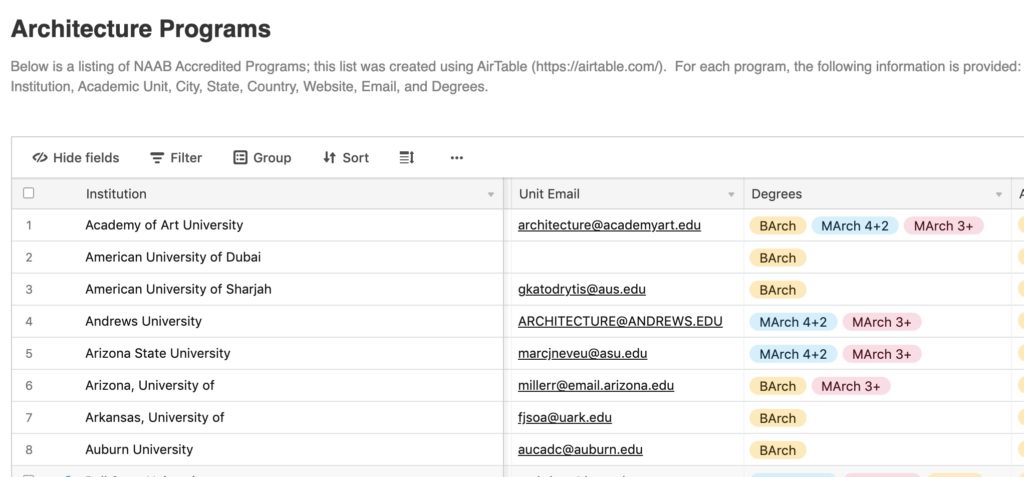1024x477 pixels.
Task: Open the Group options
Action: click(262, 157)
